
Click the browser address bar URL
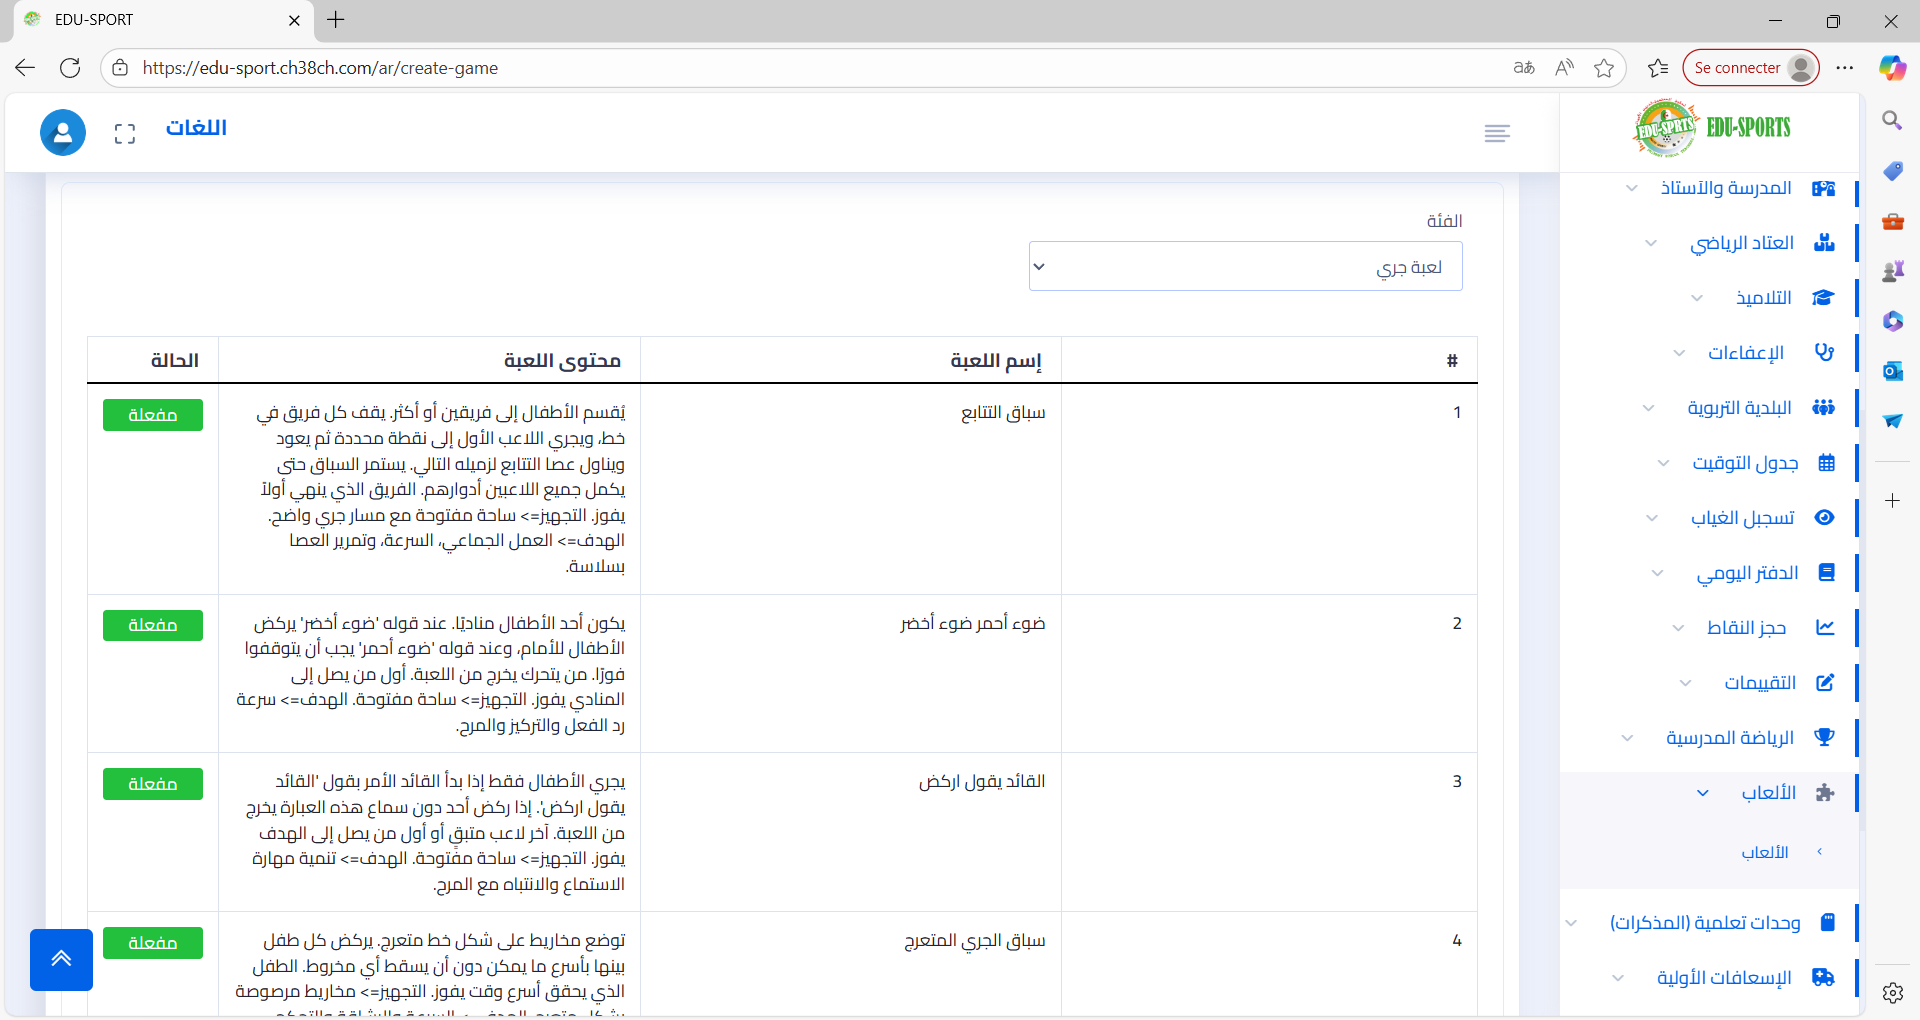click(x=320, y=68)
